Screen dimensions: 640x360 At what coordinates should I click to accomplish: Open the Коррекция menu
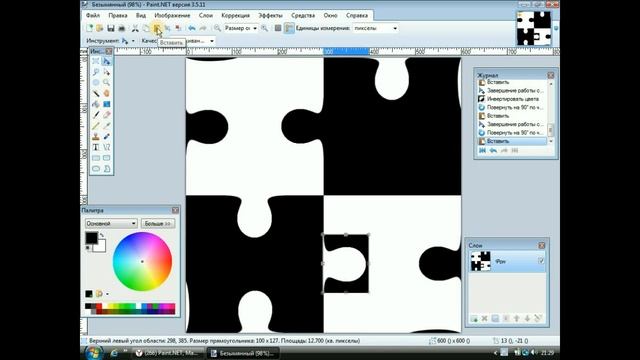point(236,15)
